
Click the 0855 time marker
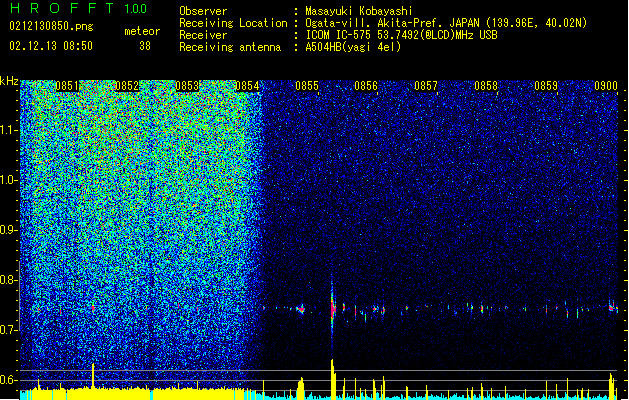[306, 86]
